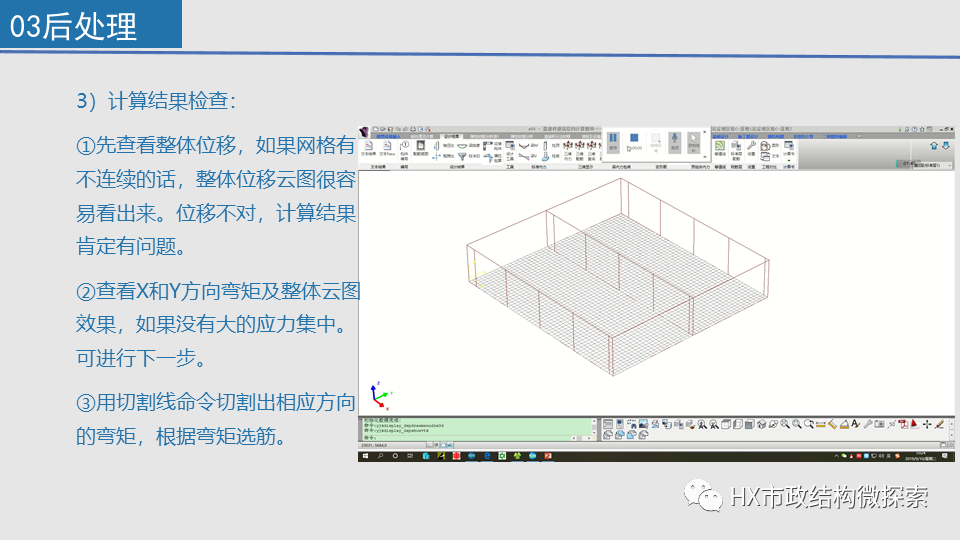Viewport: 960px width, 540px height.
Task: Open the floor selection combo box
Action: click(x=932, y=165)
